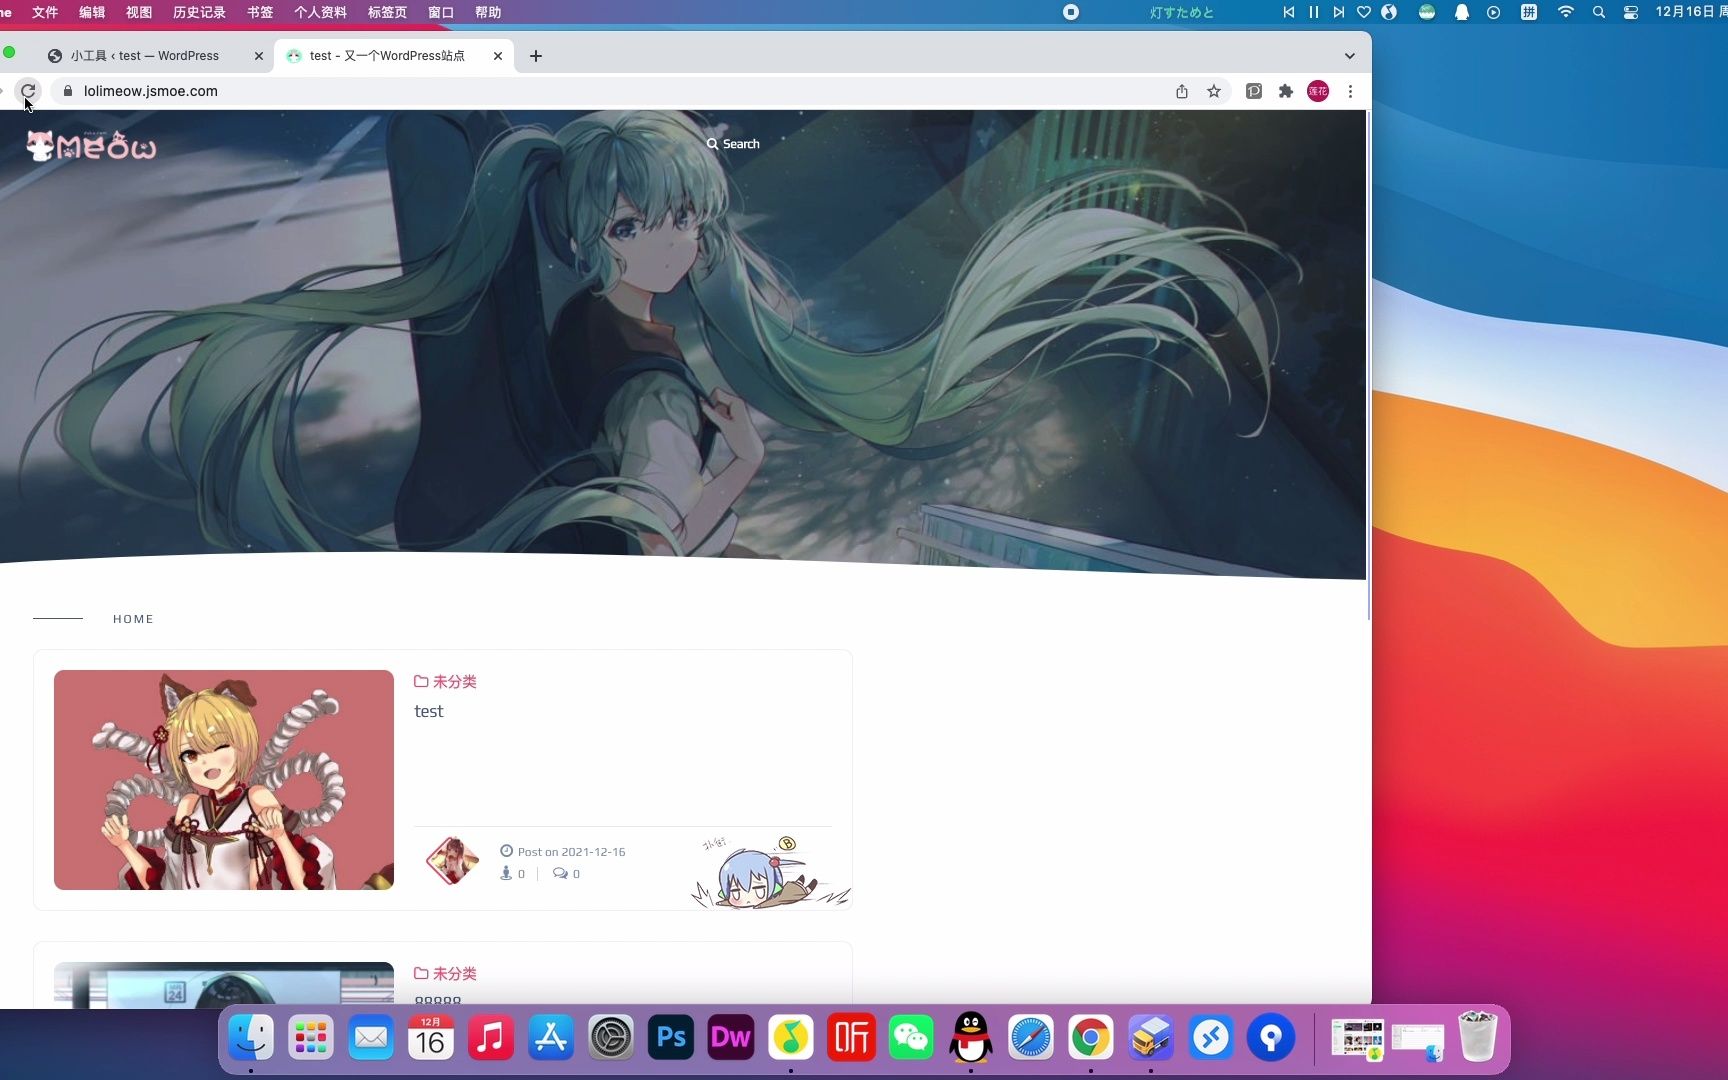Bookmark this page with the star icon

coord(1214,91)
